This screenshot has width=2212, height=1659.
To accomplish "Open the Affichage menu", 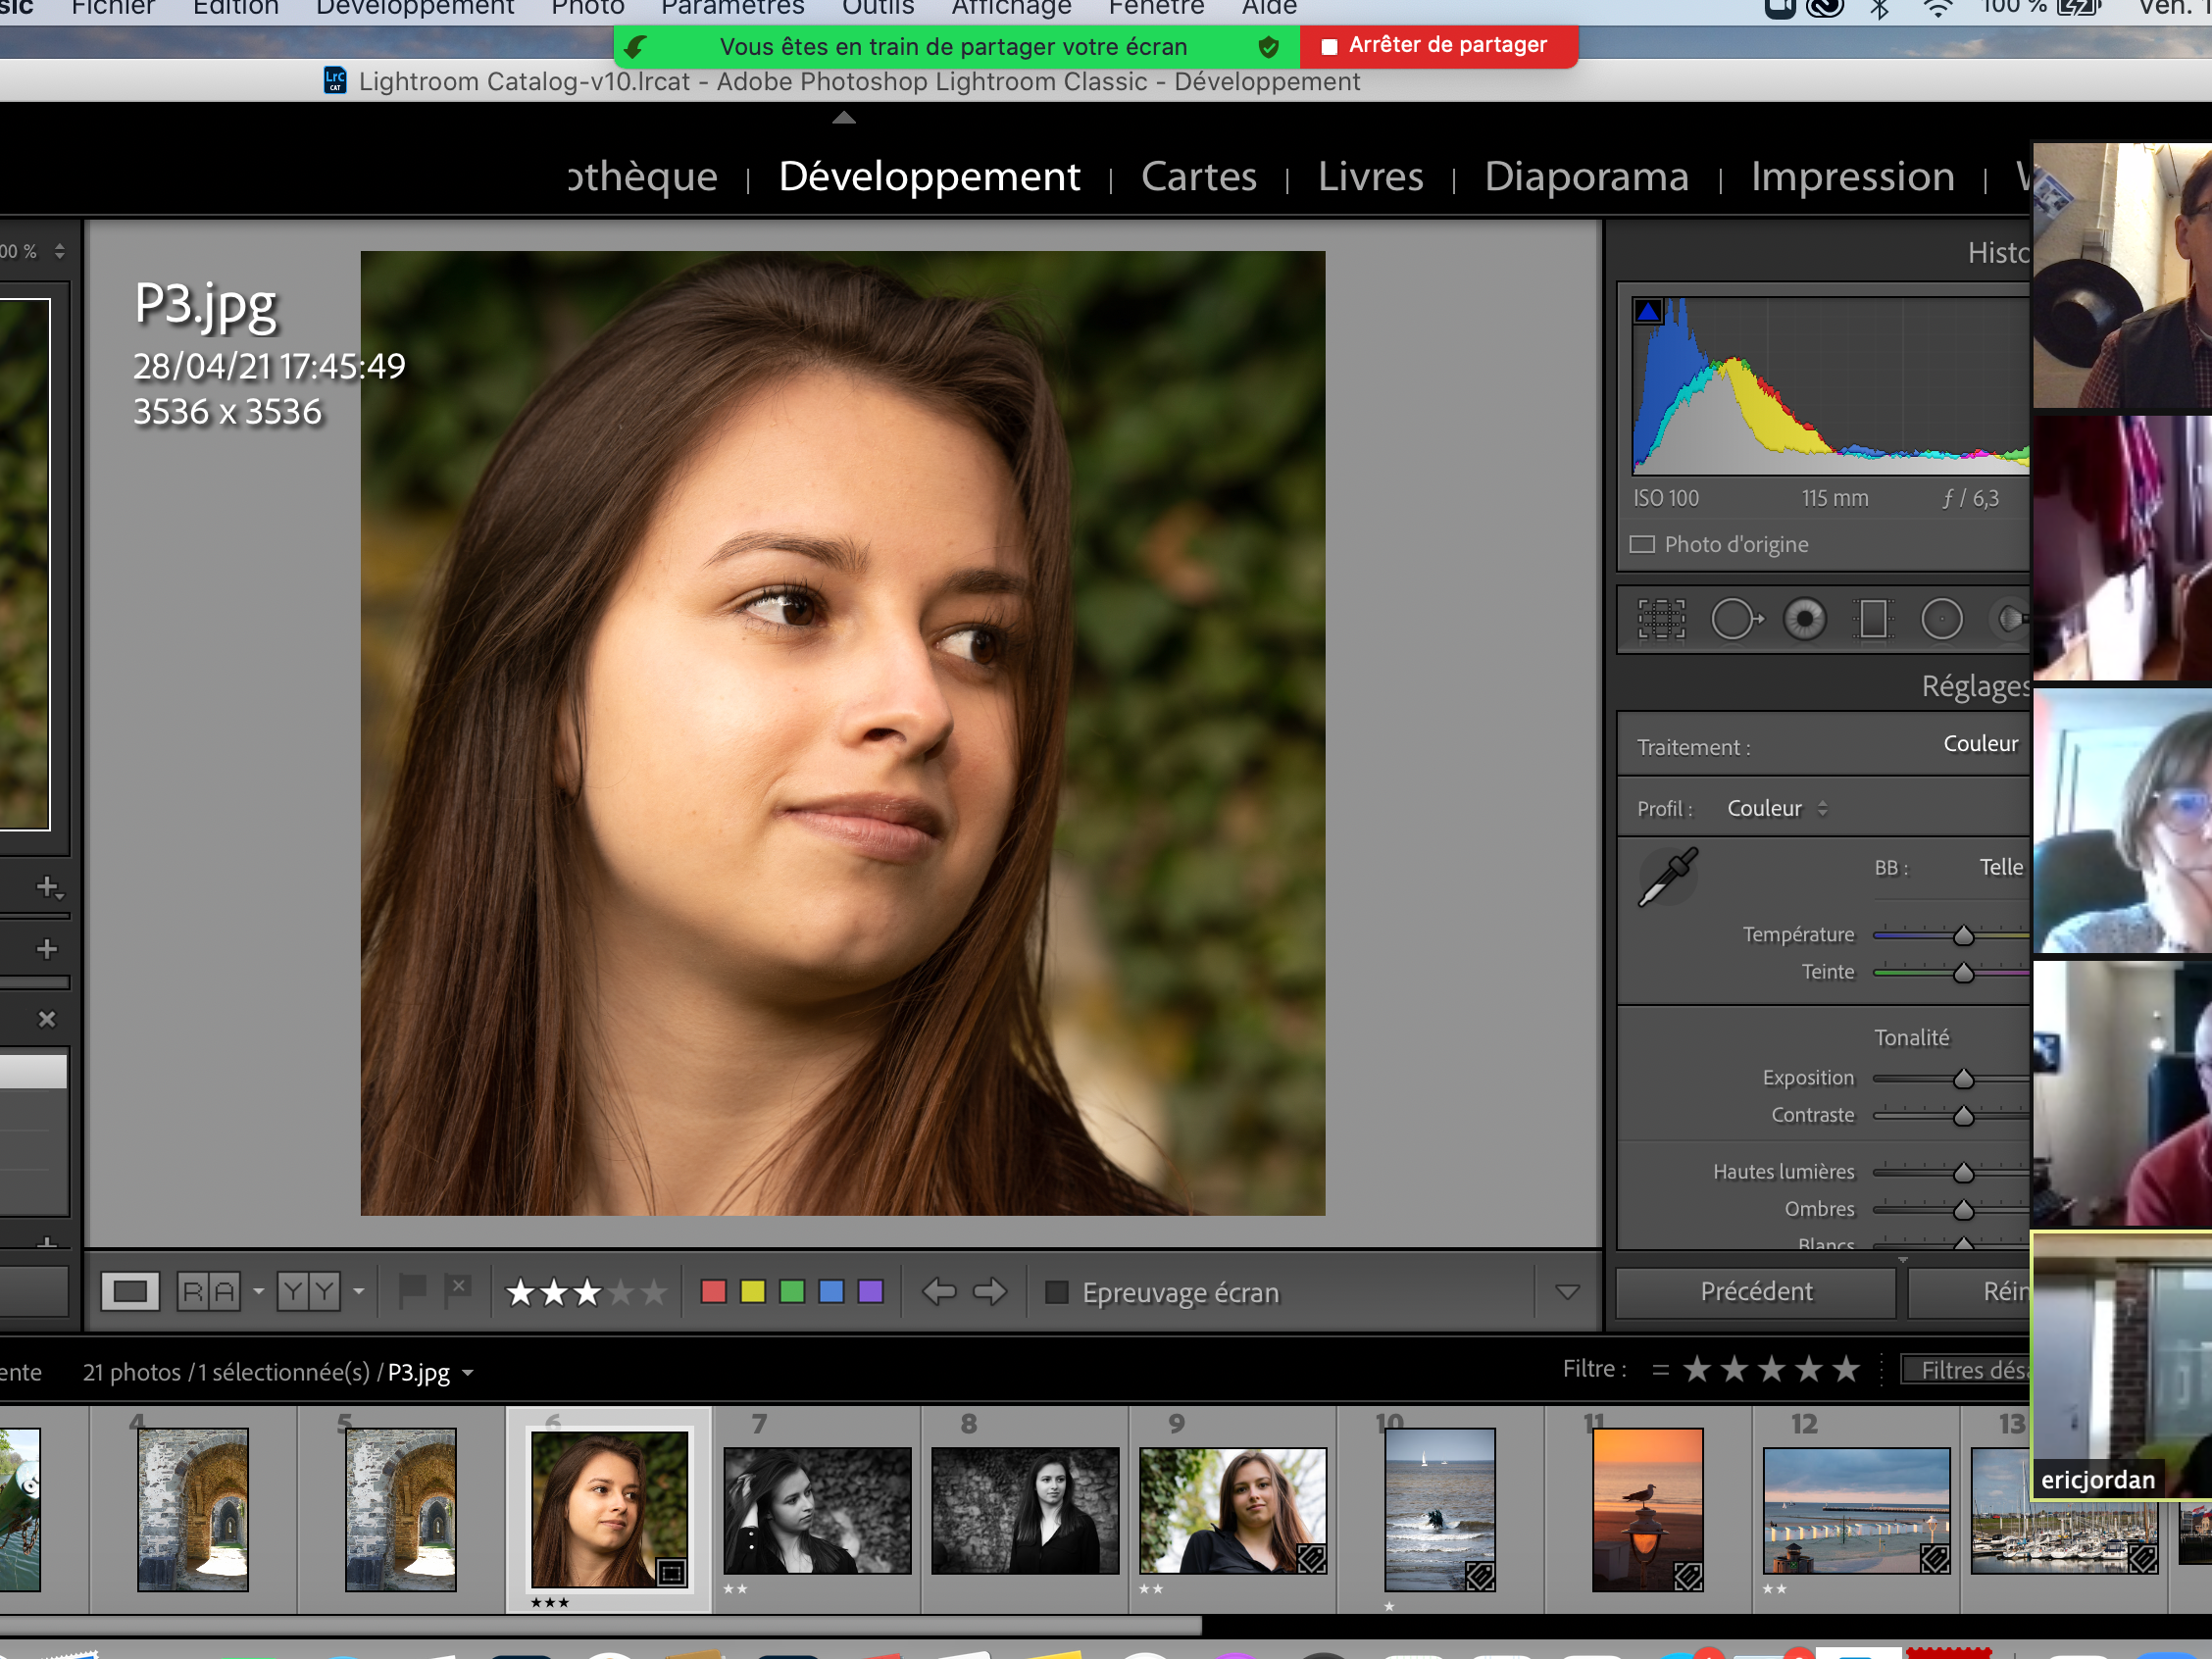I will [x=1011, y=8].
